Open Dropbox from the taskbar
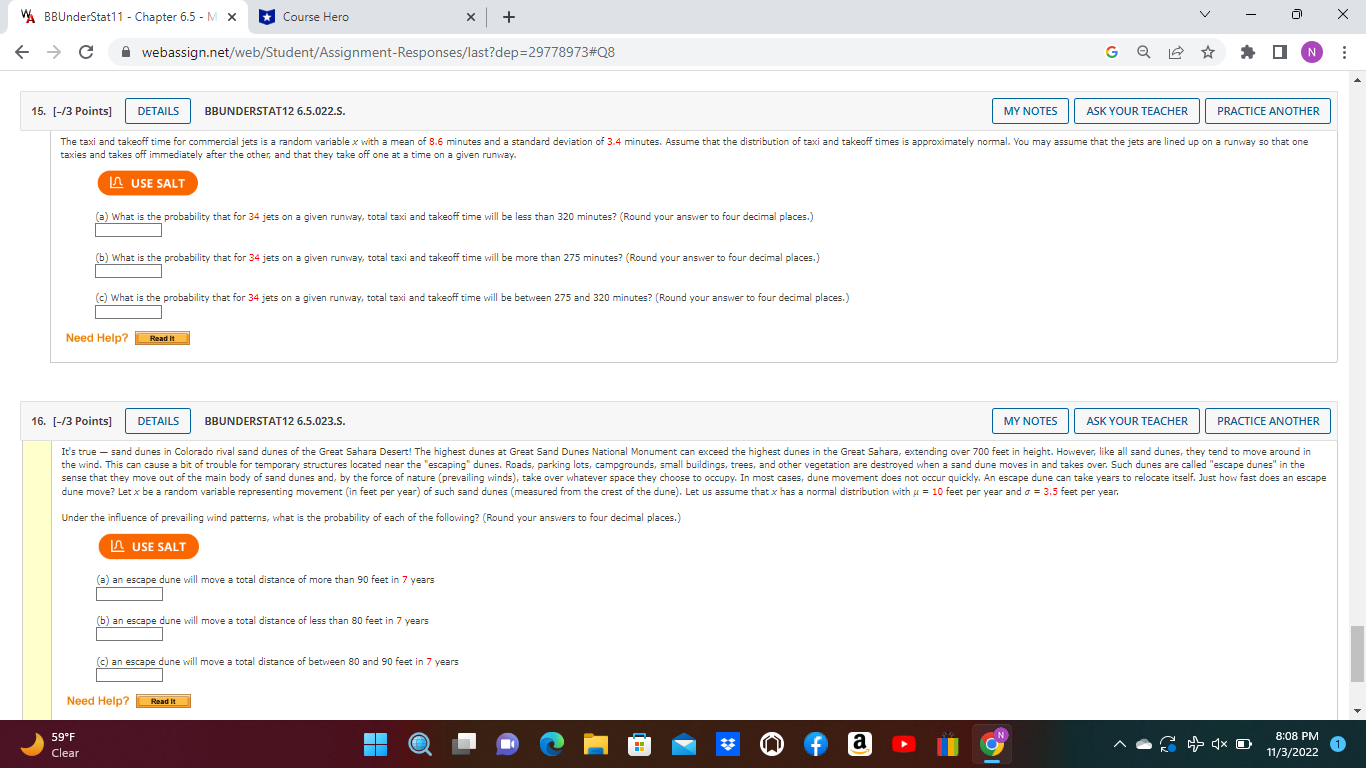Screen dimensions: 1366x768 pos(727,744)
